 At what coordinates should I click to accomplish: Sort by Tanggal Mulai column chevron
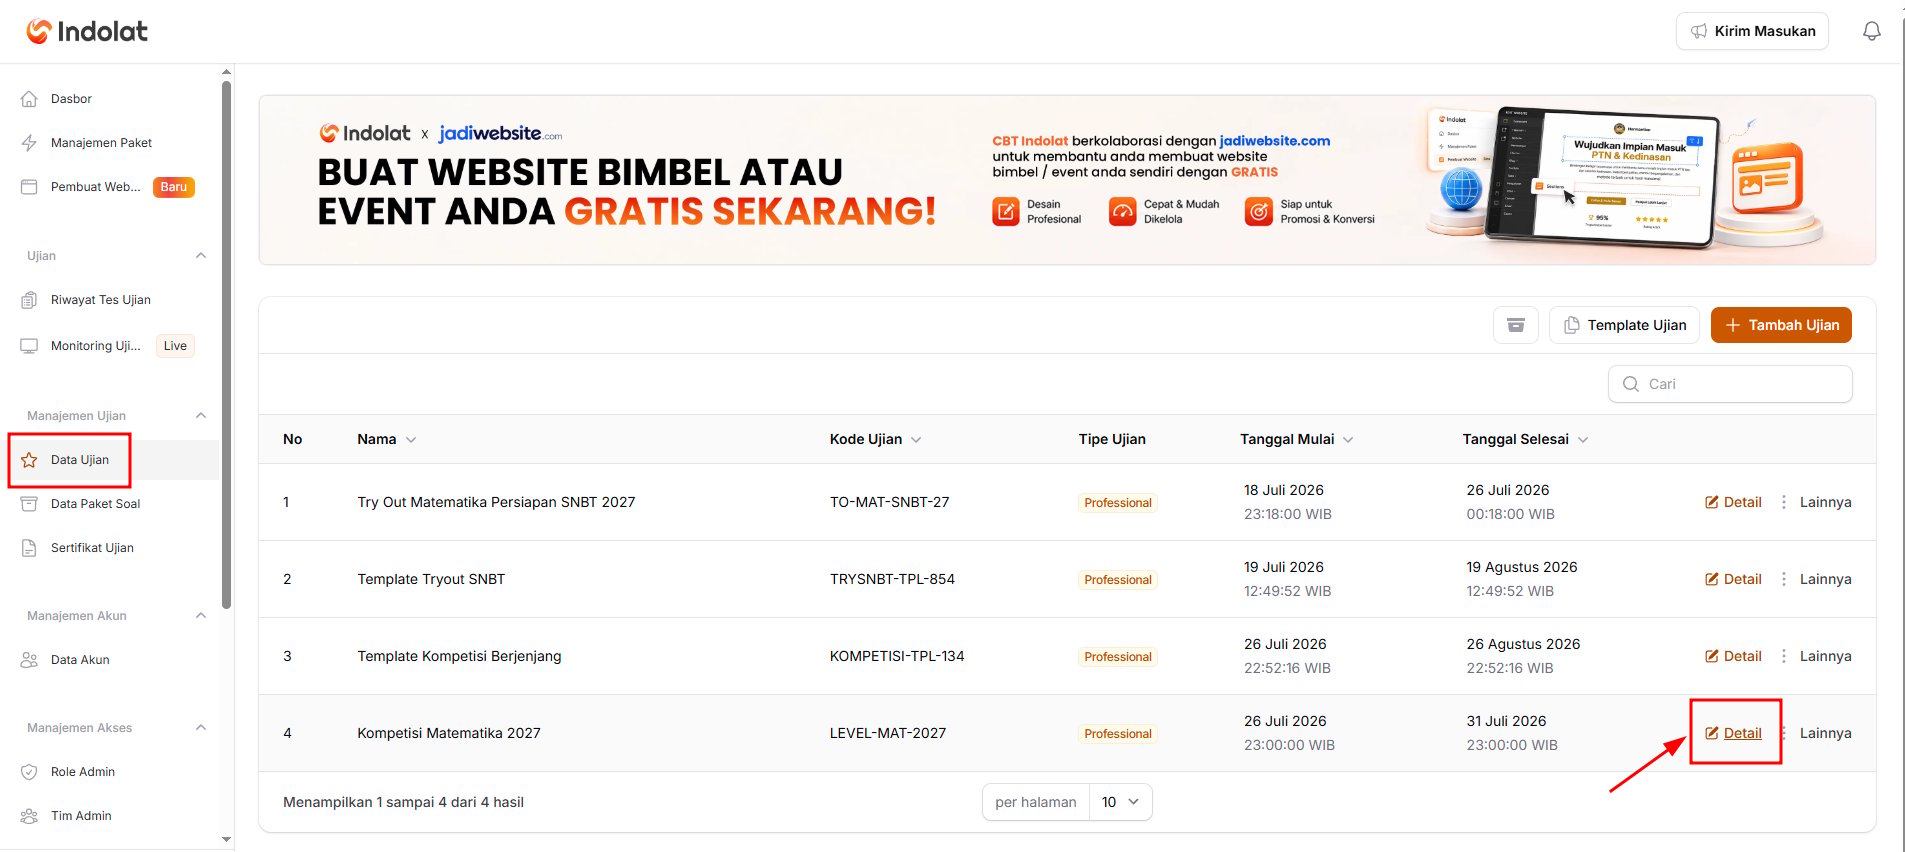[x=1348, y=440]
